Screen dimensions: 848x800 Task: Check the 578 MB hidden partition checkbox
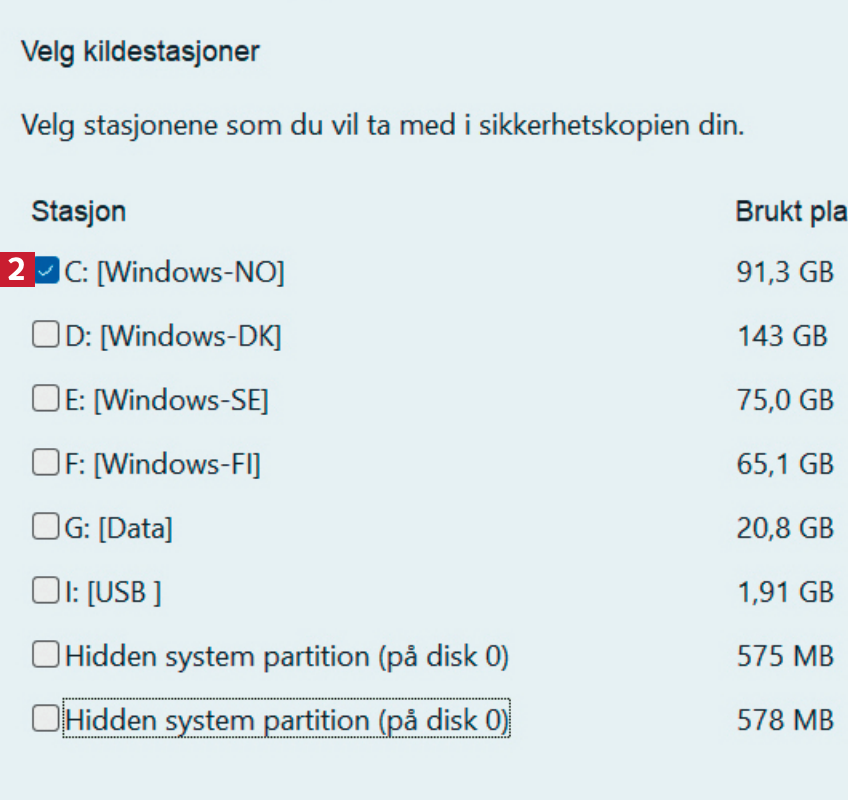click(45, 719)
